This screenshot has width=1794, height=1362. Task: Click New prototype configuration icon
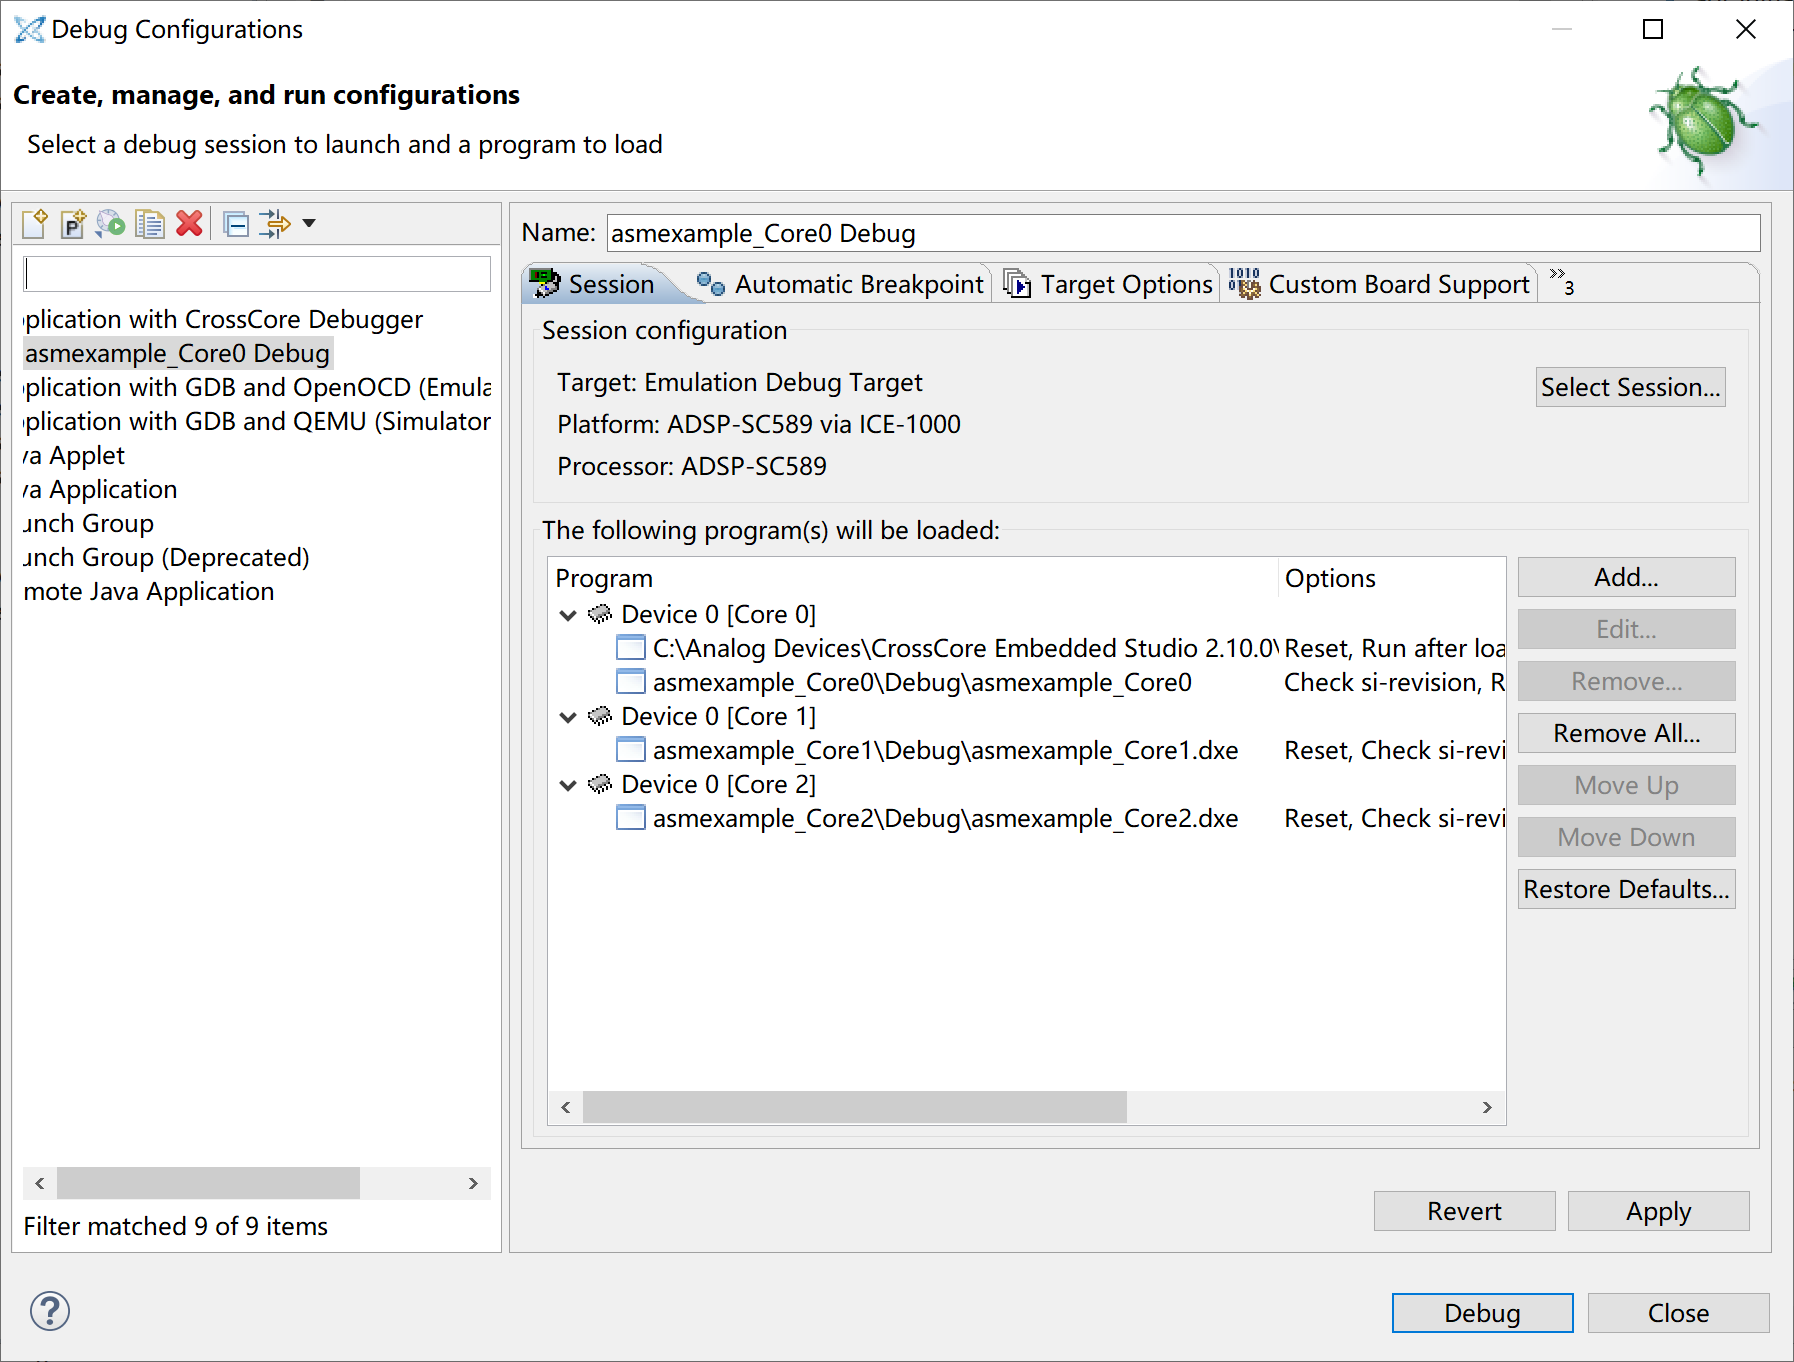click(x=73, y=223)
